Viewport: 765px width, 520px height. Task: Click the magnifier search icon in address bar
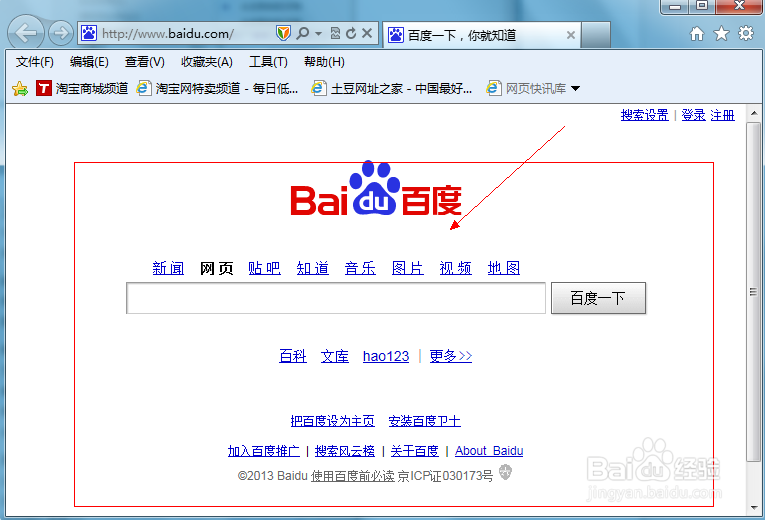[x=302, y=33]
